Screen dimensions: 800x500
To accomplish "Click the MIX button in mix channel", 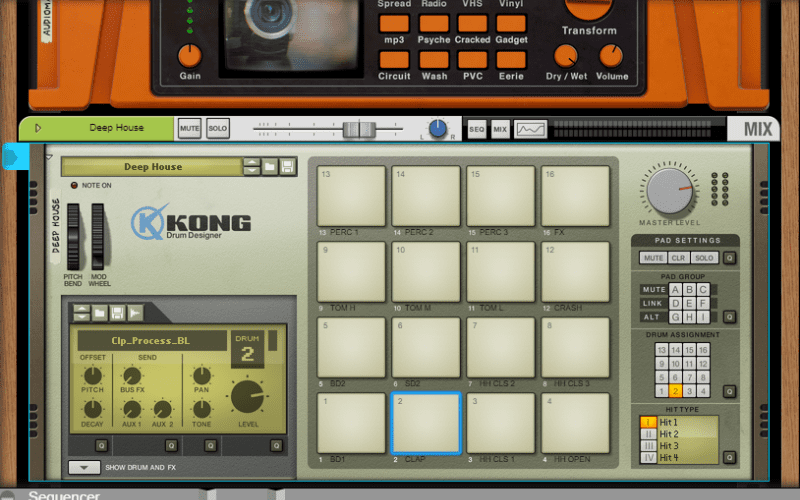I will click(500, 129).
